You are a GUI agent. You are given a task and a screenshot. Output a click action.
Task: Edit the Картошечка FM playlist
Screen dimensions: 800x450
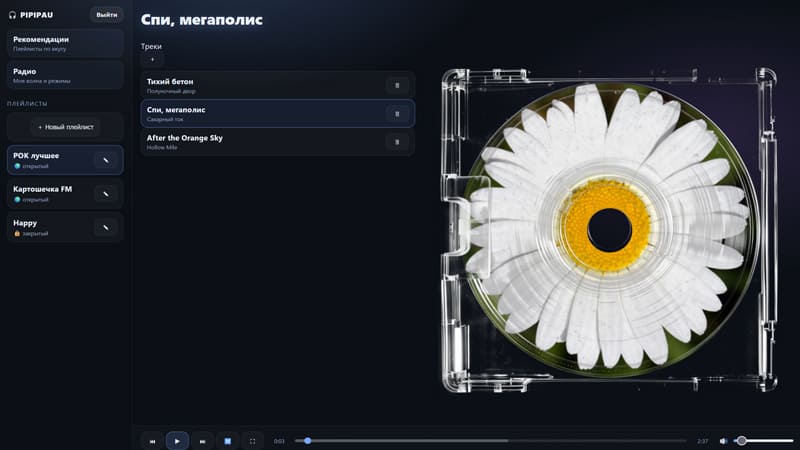106,193
